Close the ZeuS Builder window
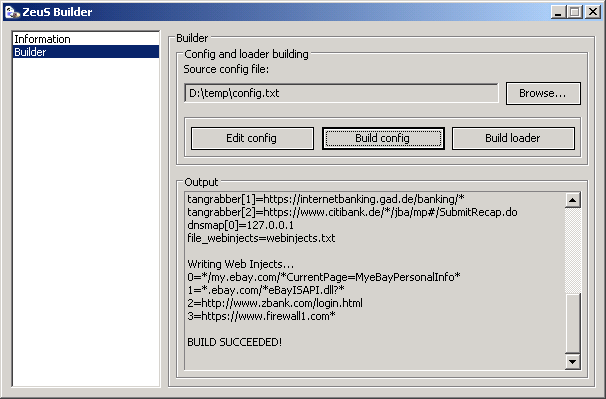The height and width of the screenshot is (399, 606). coord(592,12)
